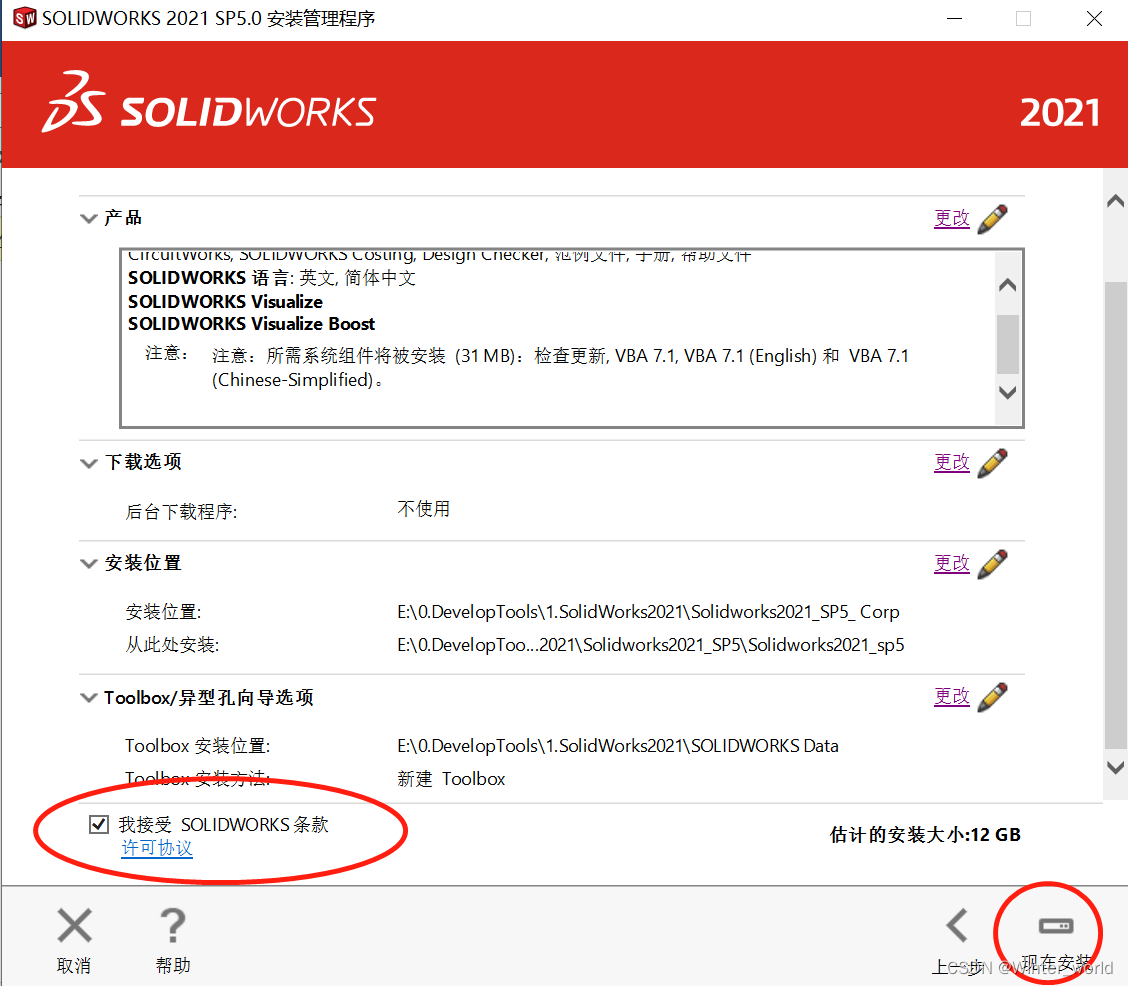Viewport: 1128px width, 986px height.
Task: Click the 更改 link for 产品
Action: (952, 218)
